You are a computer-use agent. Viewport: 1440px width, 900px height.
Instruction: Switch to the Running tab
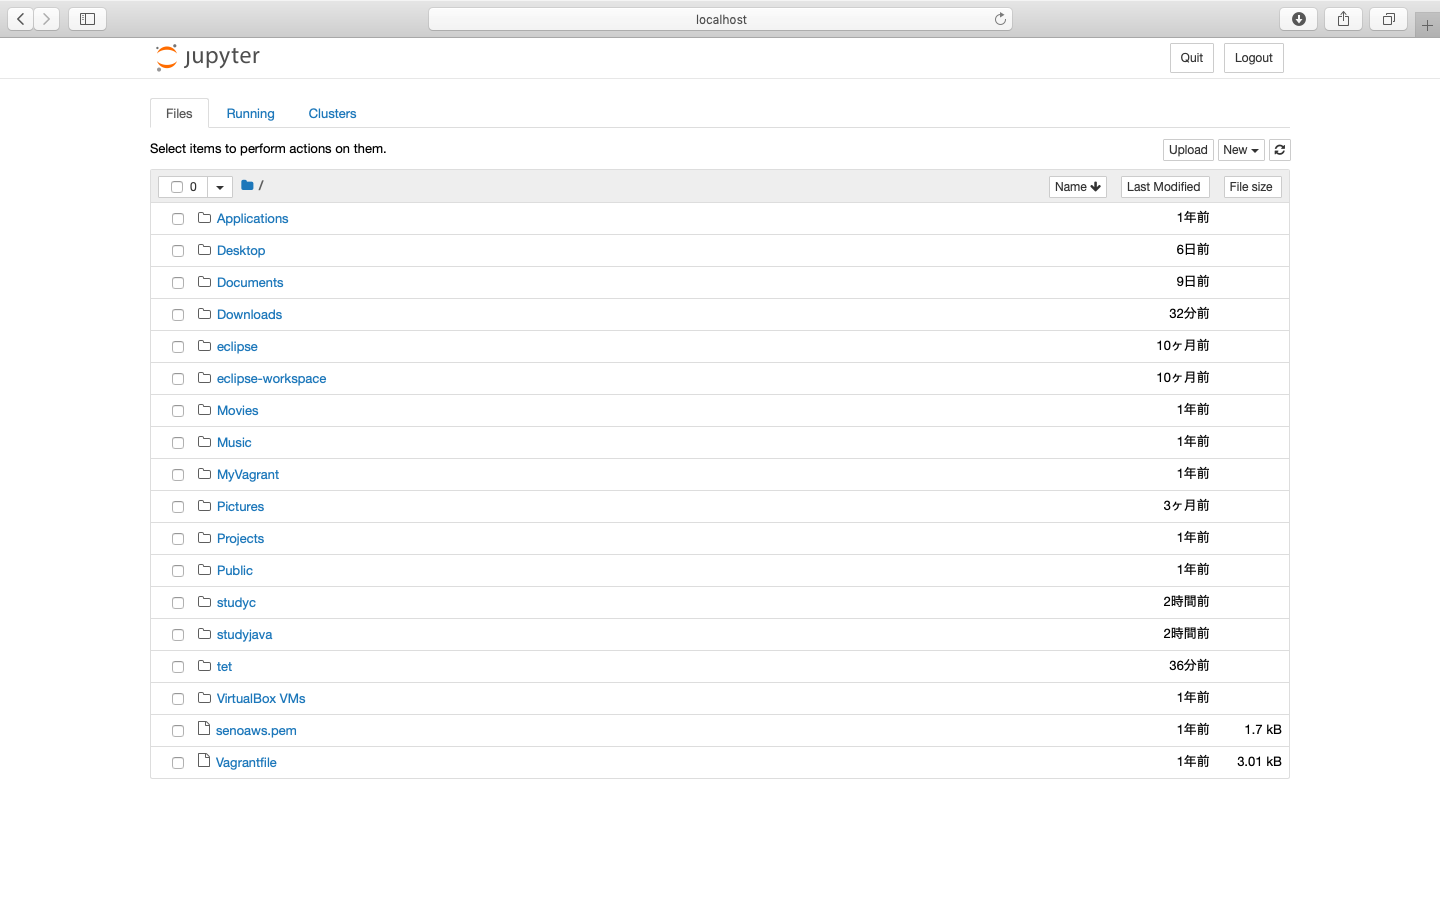click(250, 113)
